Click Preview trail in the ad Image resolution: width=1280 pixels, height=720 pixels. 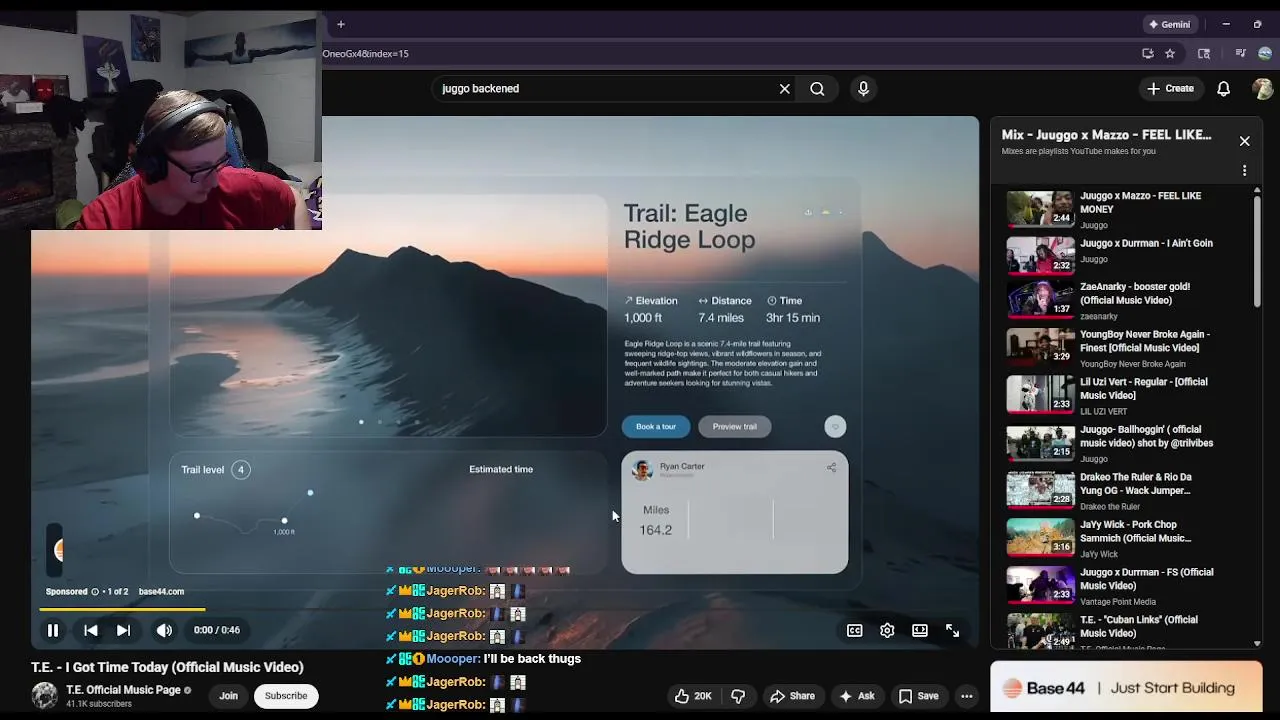click(x=735, y=427)
